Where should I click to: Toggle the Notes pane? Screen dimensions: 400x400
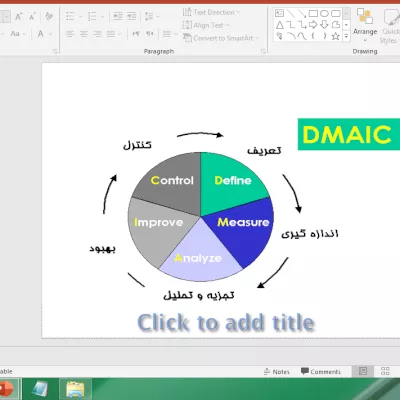(277, 371)
